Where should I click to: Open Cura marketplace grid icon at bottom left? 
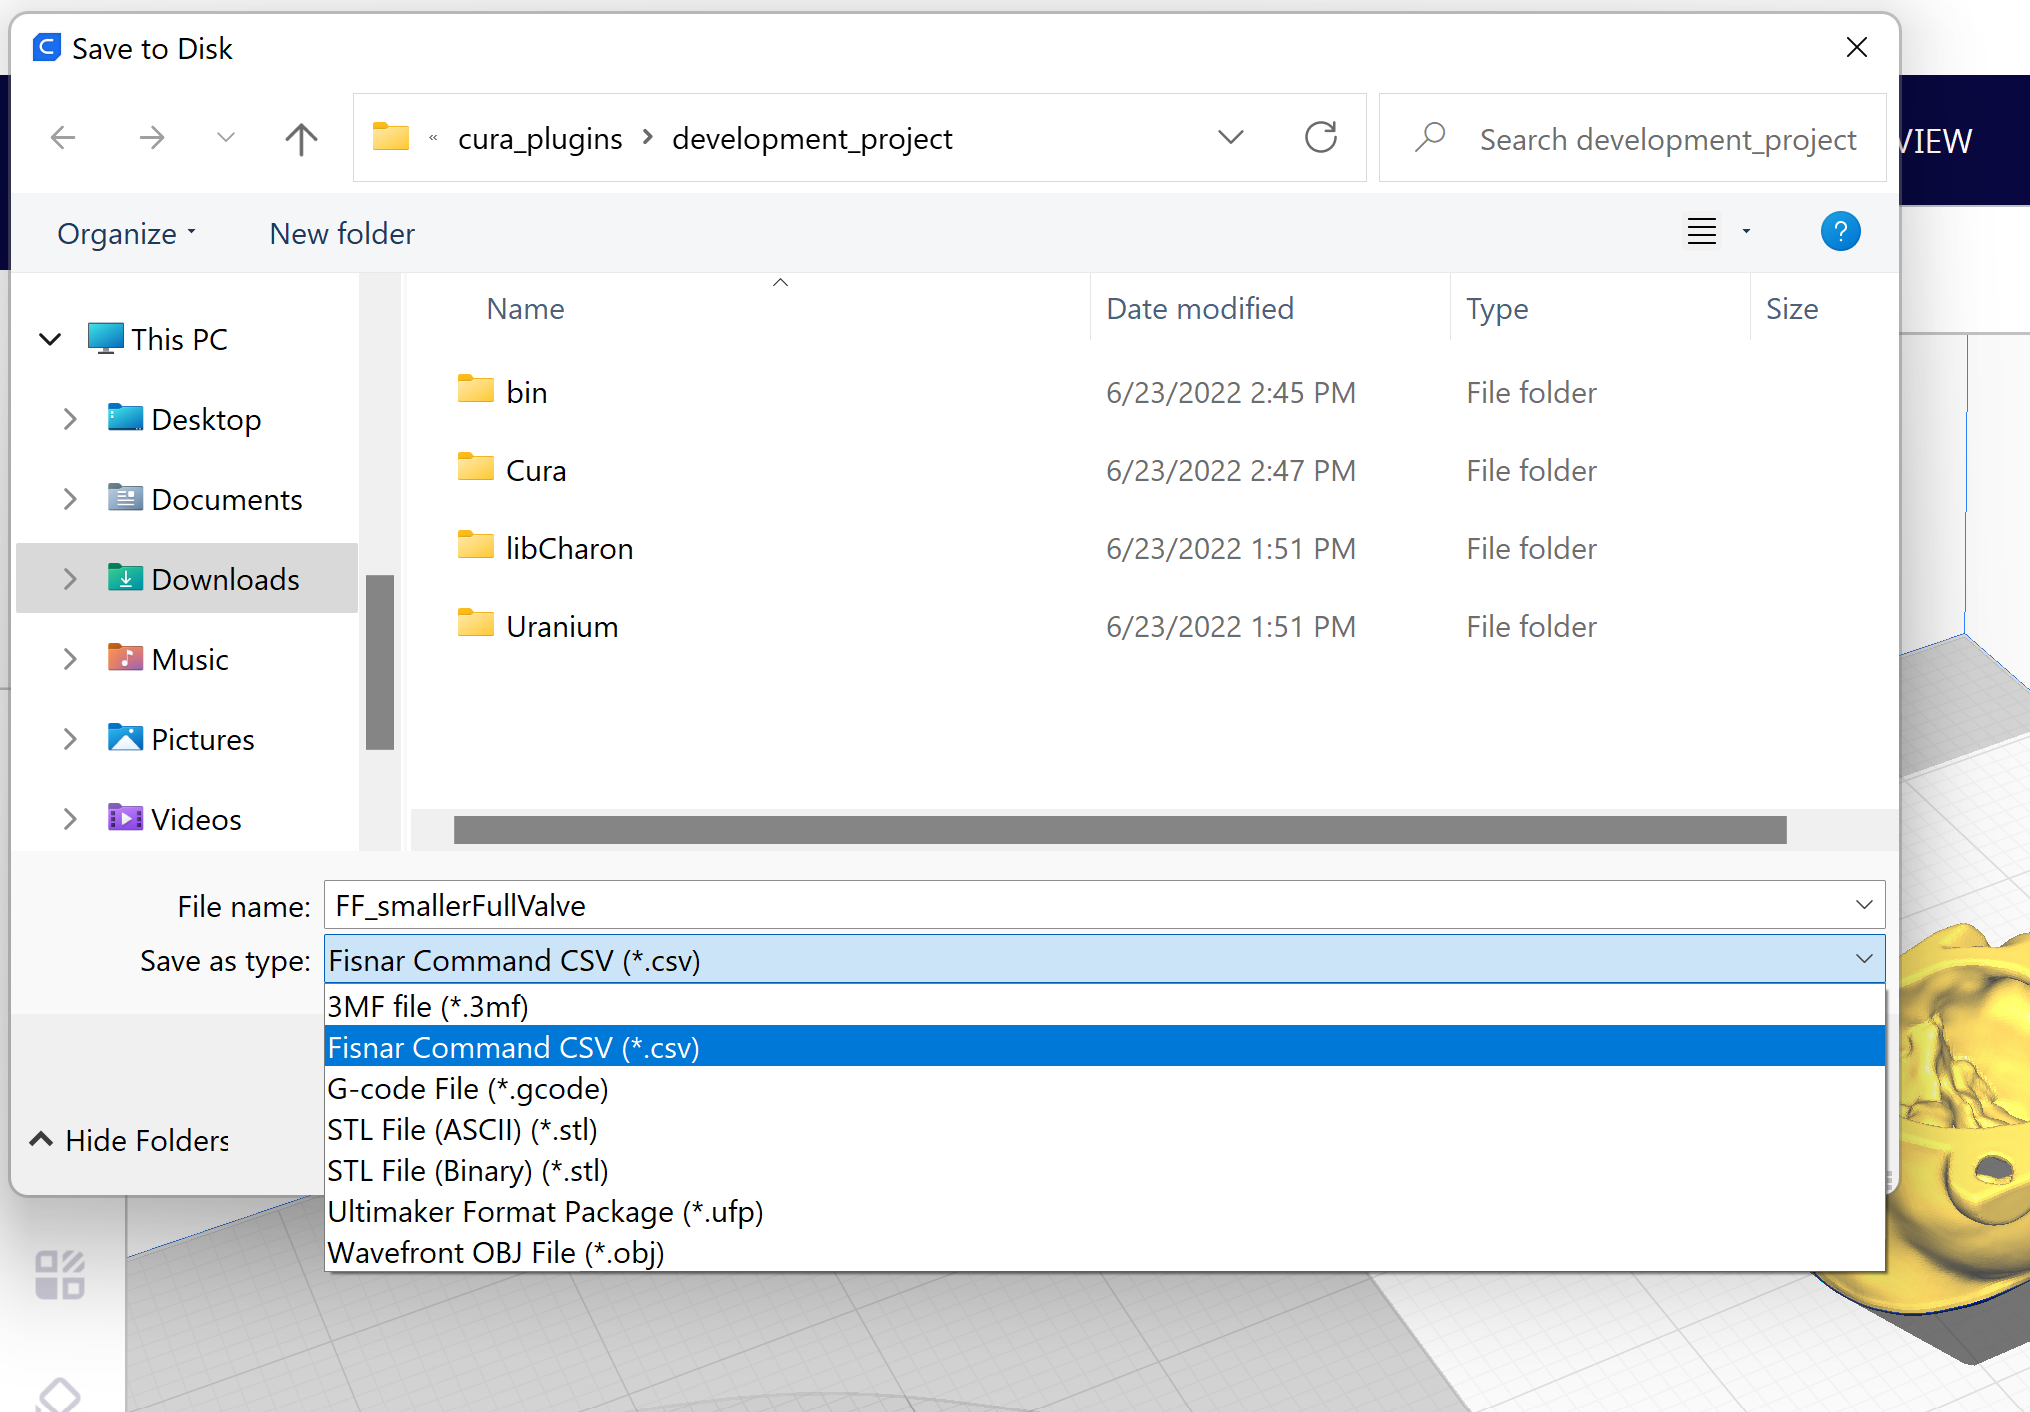click(x=60, y=1275)
